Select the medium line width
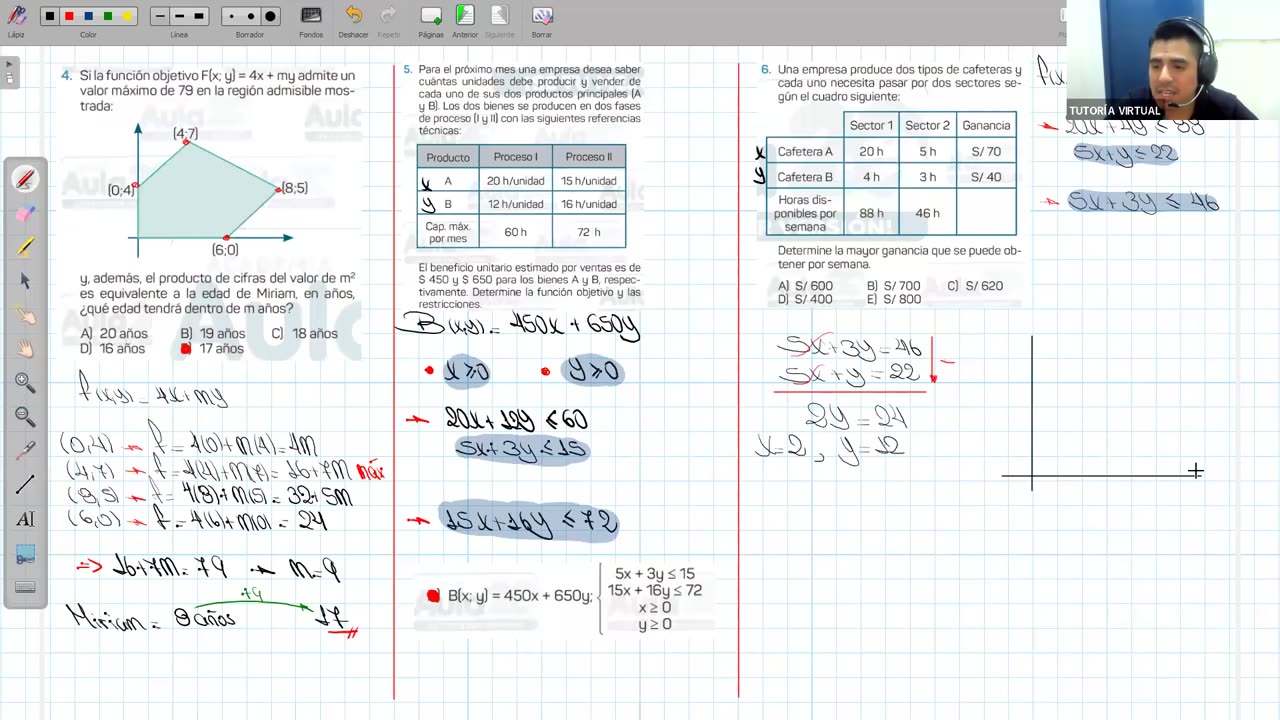The width and height of the screenshot is (1280, 720). tap(179, 16)
